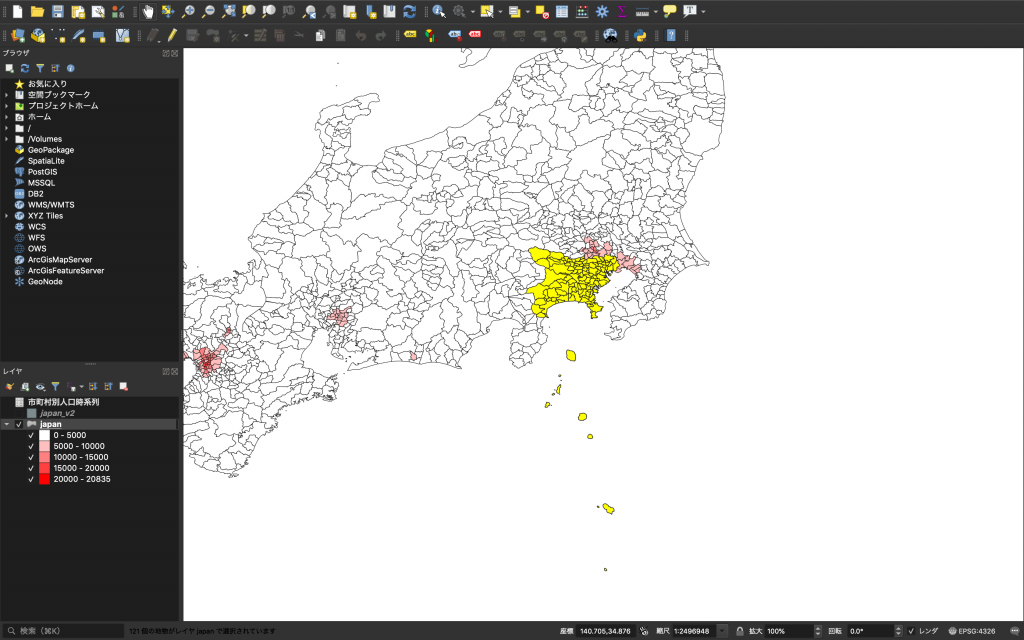Click the Zoom Out magnifier tool

208,11
